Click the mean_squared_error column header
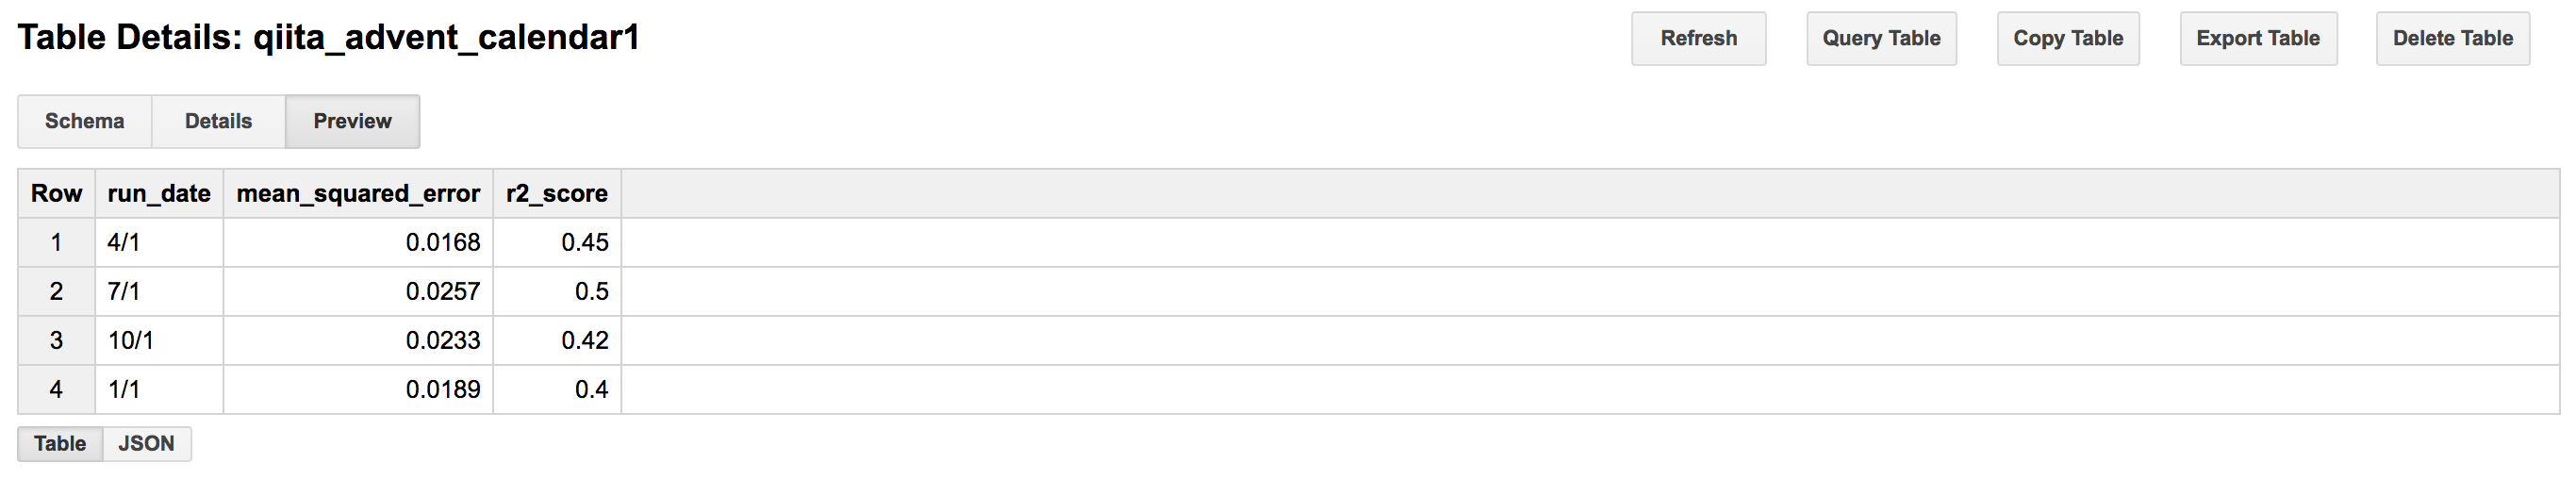2576x479 pixels. [x=358, y=193]
